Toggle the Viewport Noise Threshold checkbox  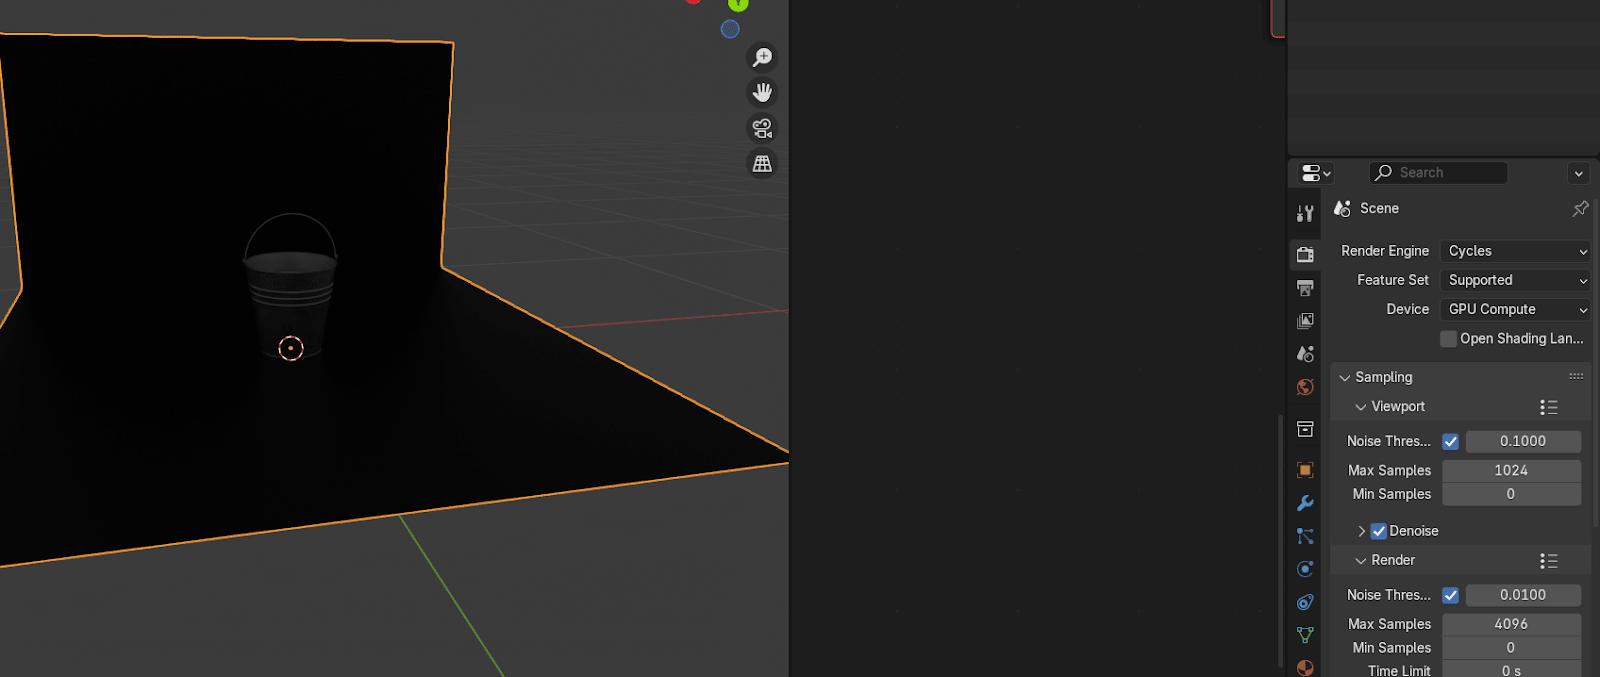[1450, 441]
